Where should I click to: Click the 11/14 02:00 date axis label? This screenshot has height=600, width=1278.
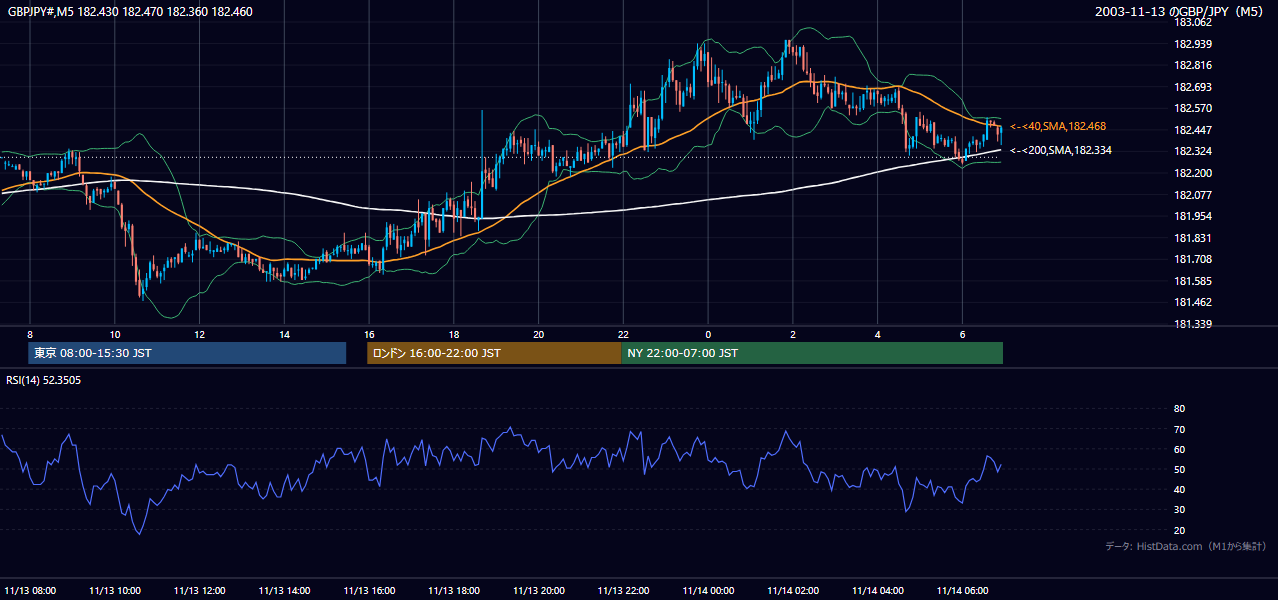(793, 590)
